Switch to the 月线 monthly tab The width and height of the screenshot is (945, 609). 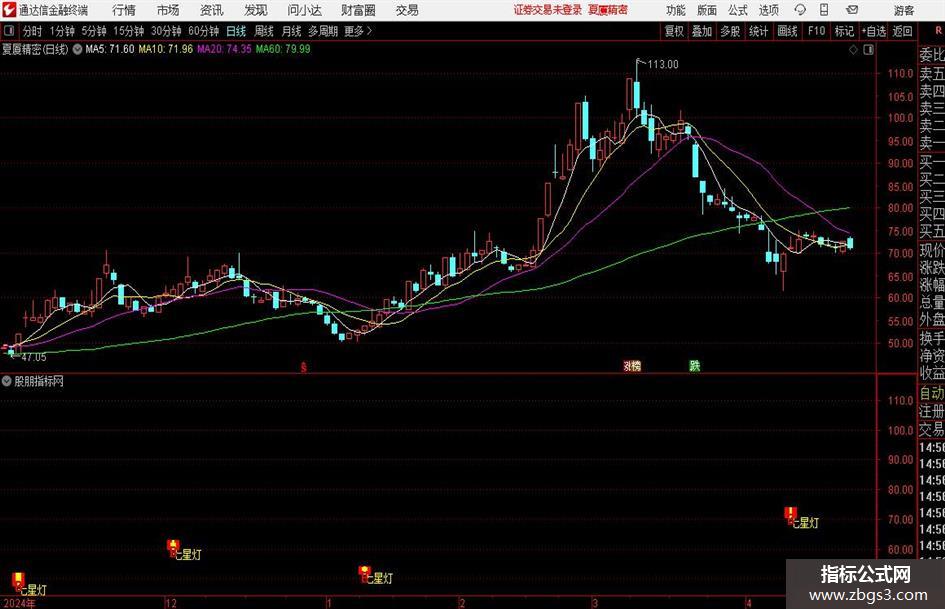pyautogui.click(x=292, y=31)
